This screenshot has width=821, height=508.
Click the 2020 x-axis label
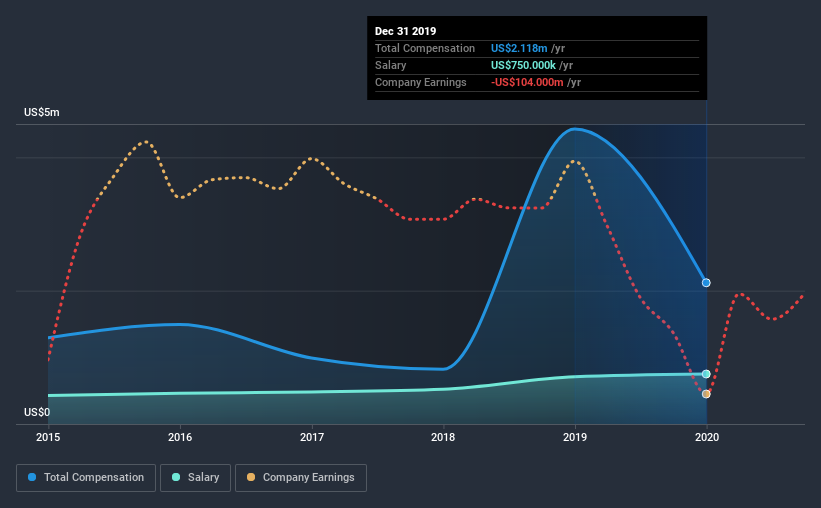click(x=707, y=437)
